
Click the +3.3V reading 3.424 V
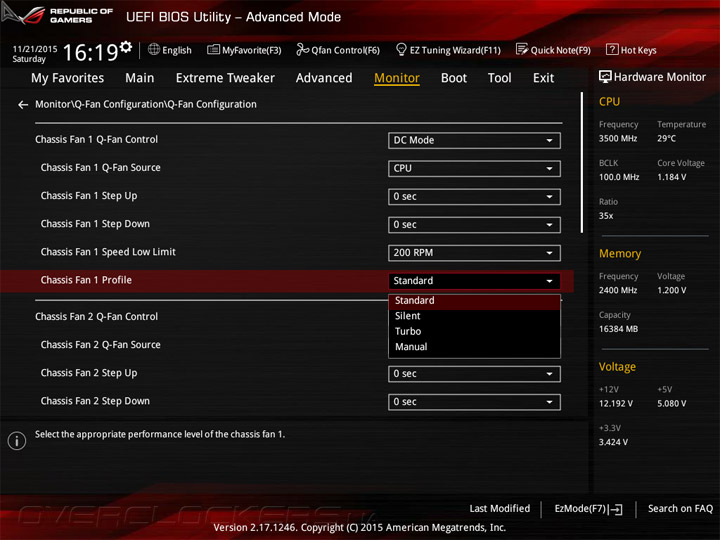[613, 442]
